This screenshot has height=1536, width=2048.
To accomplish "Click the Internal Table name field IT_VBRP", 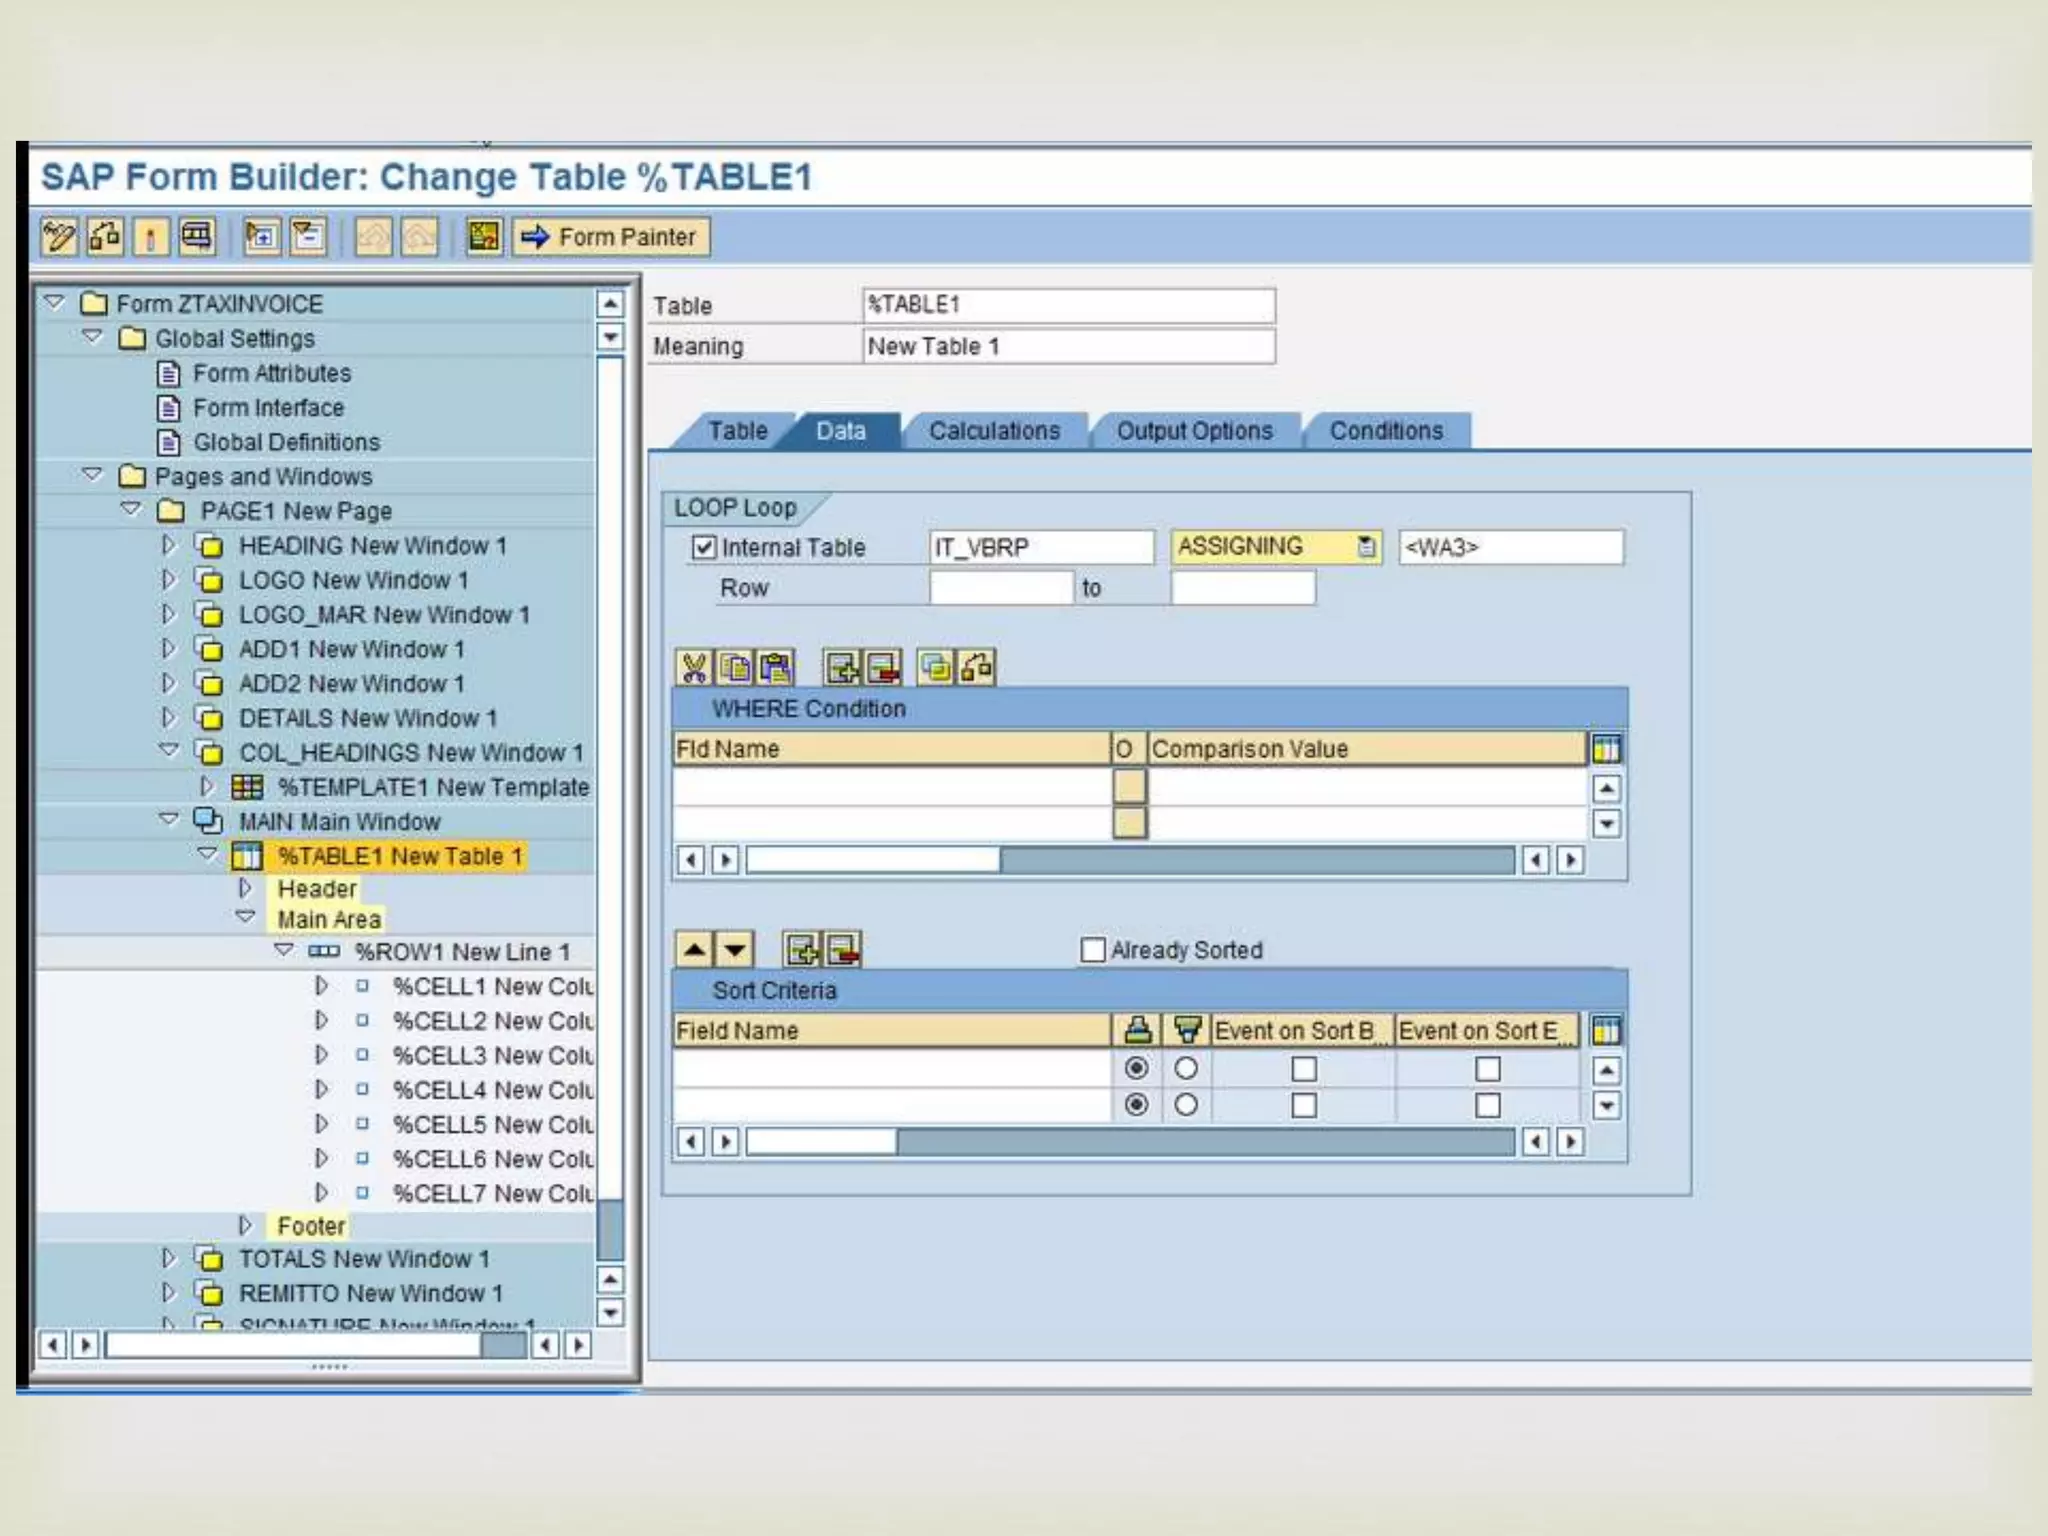I will click(x=1040, y=547).
